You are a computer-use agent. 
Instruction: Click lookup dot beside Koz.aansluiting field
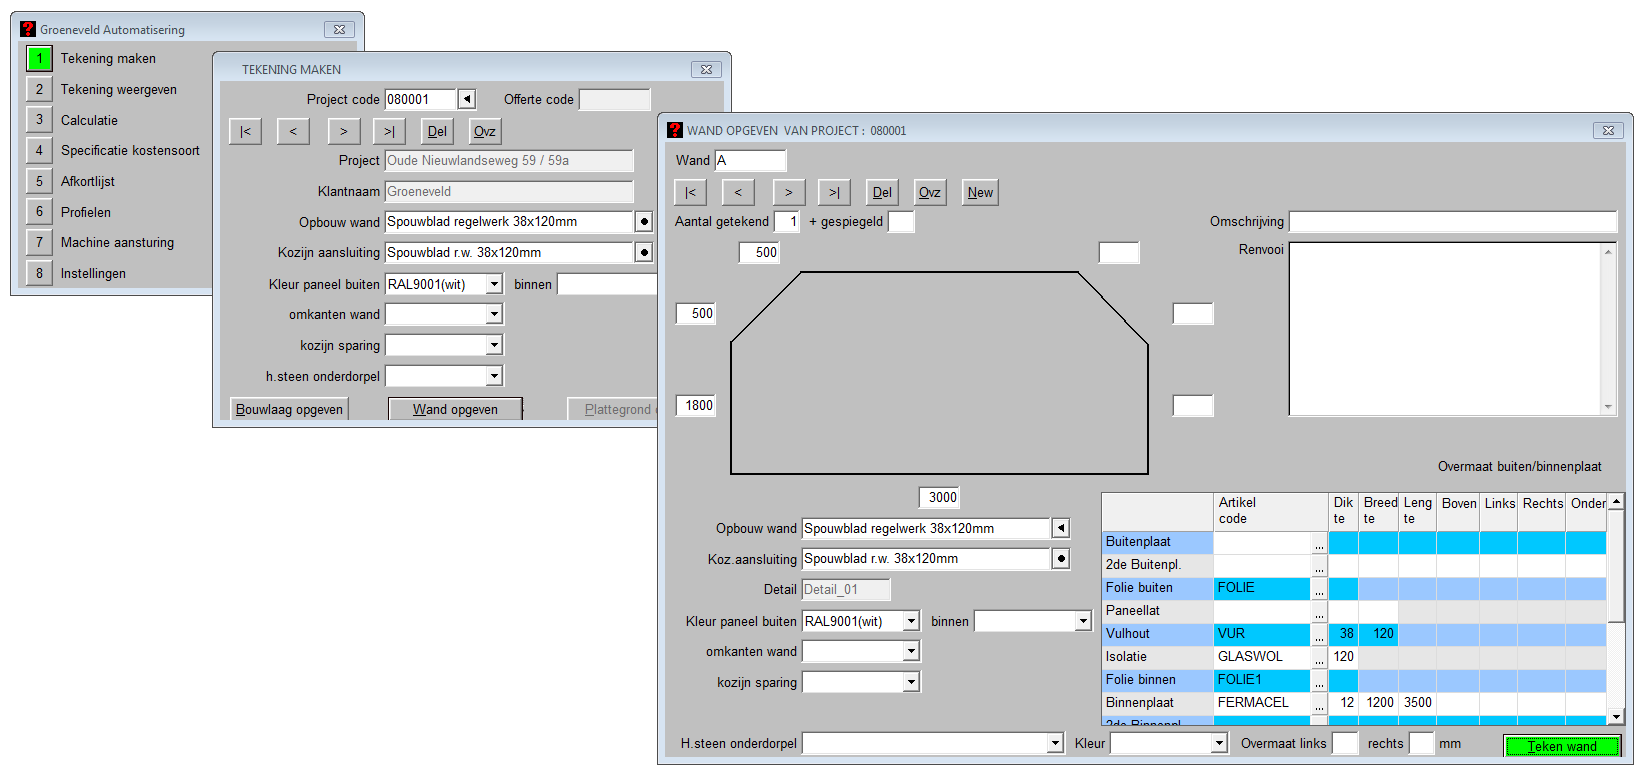1061,559
